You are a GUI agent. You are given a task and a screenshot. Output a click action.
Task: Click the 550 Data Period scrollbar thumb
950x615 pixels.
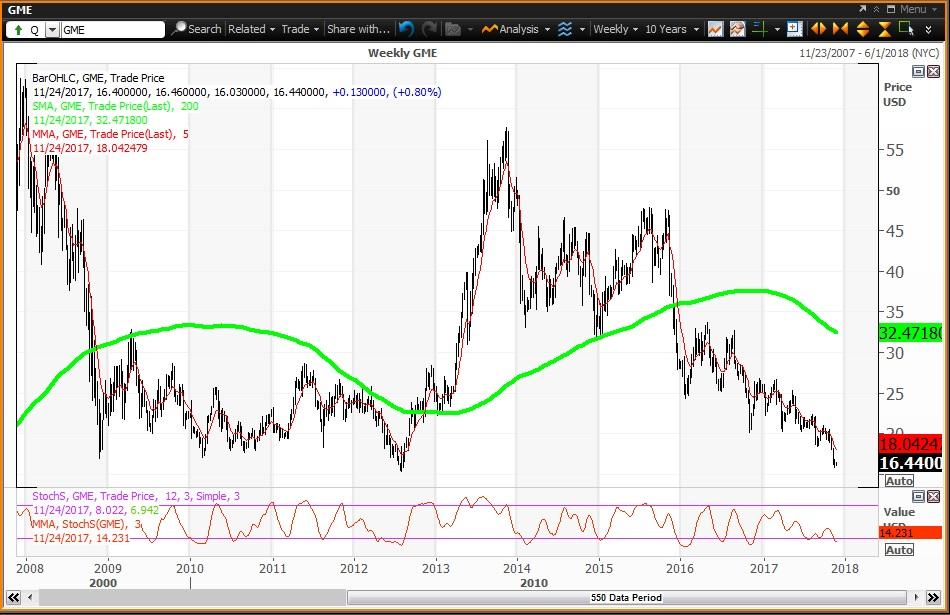(x=626, y=597)
